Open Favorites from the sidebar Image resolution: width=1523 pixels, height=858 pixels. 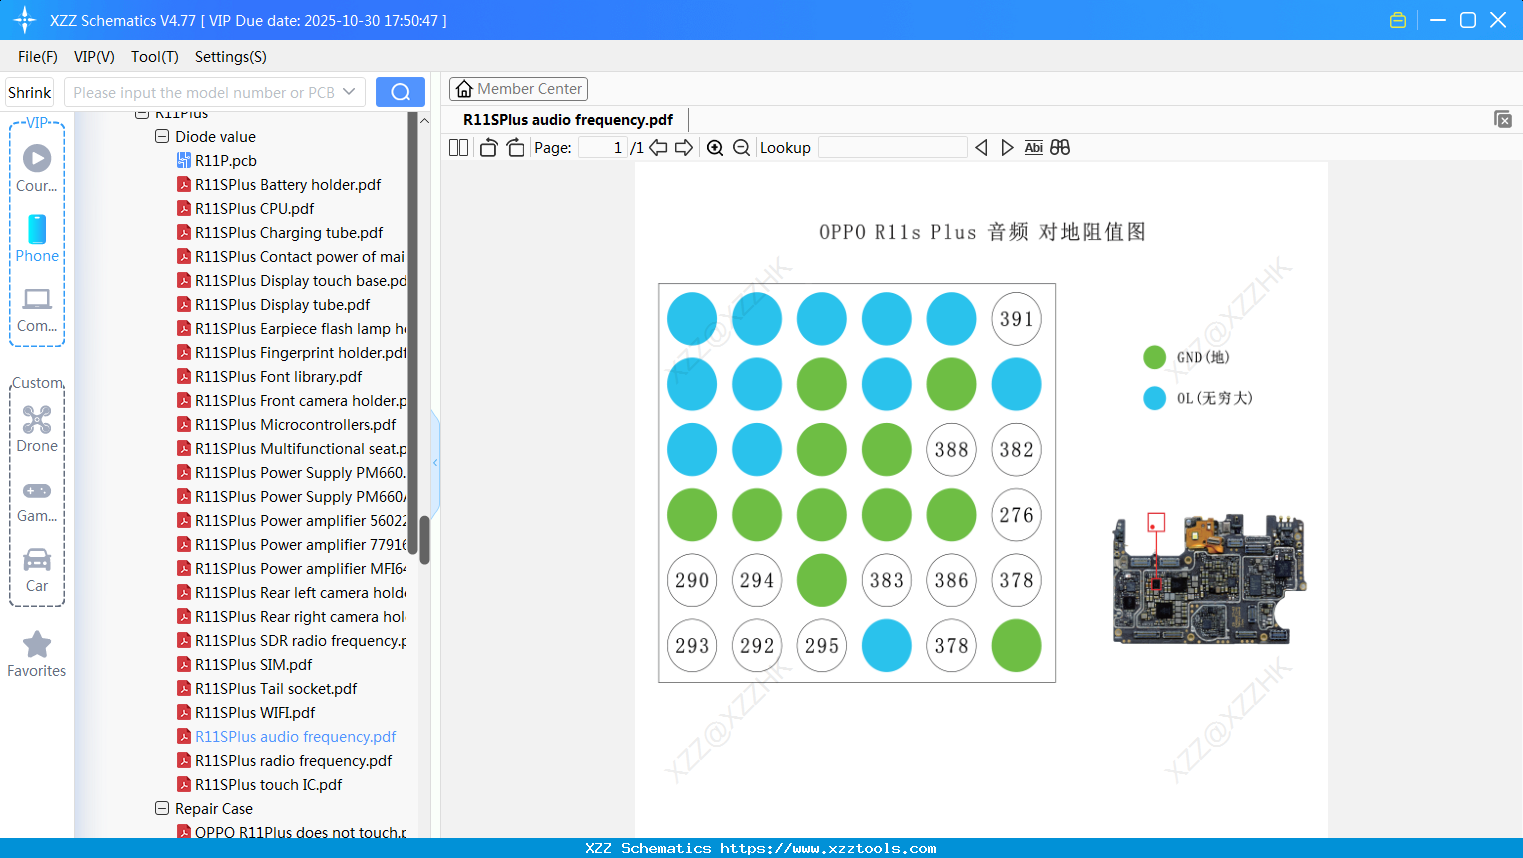coord(37,655)
